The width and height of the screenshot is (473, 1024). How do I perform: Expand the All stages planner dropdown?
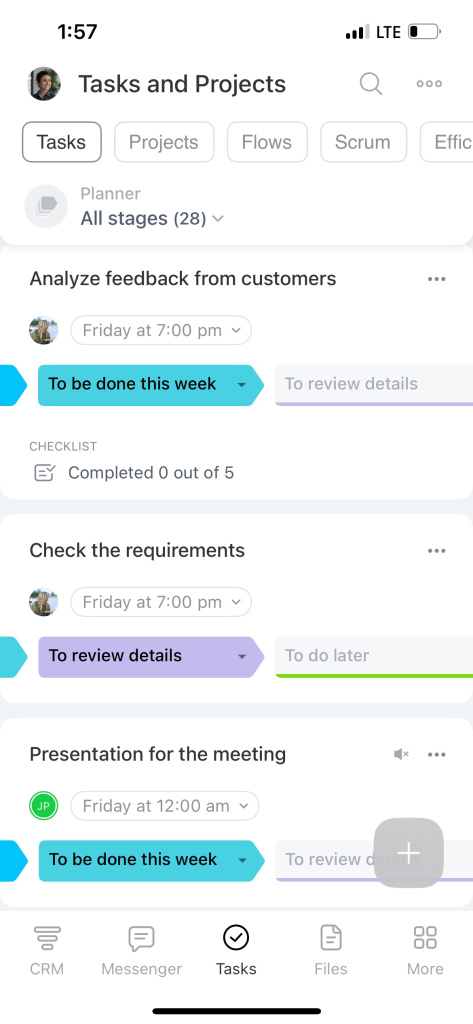tap(152, 218)
